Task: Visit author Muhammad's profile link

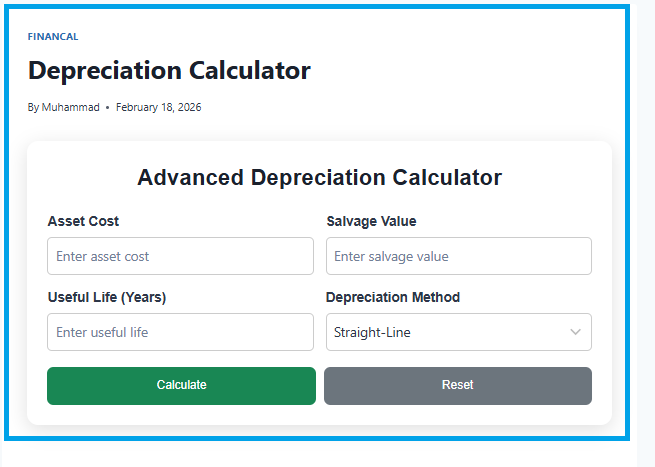Action: [71, 107]
